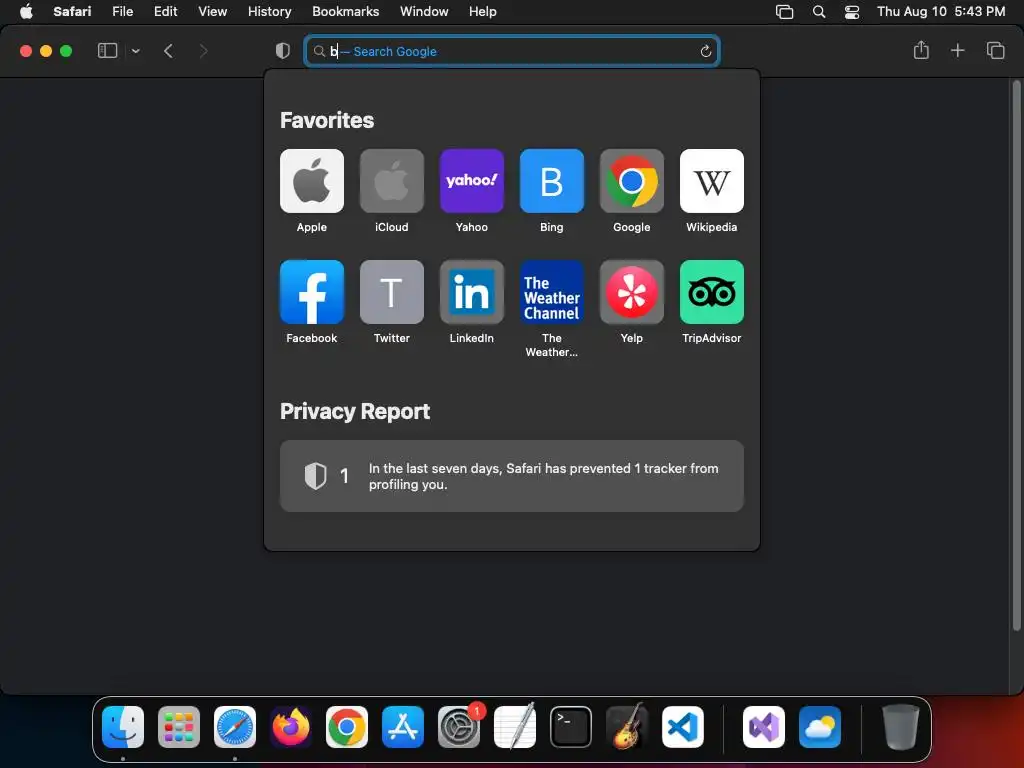Screen dimensions: 1024x768
Task: Open the View menu
Action: coord(212,11)
